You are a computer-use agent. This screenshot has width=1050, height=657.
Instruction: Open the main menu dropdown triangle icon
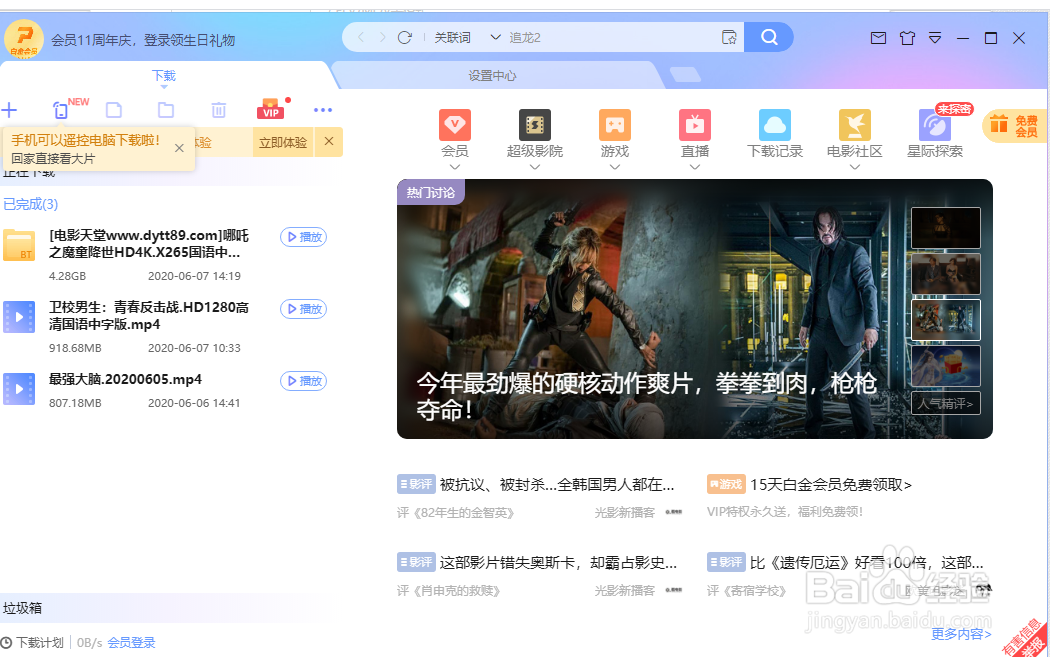(x=935, y=38)
